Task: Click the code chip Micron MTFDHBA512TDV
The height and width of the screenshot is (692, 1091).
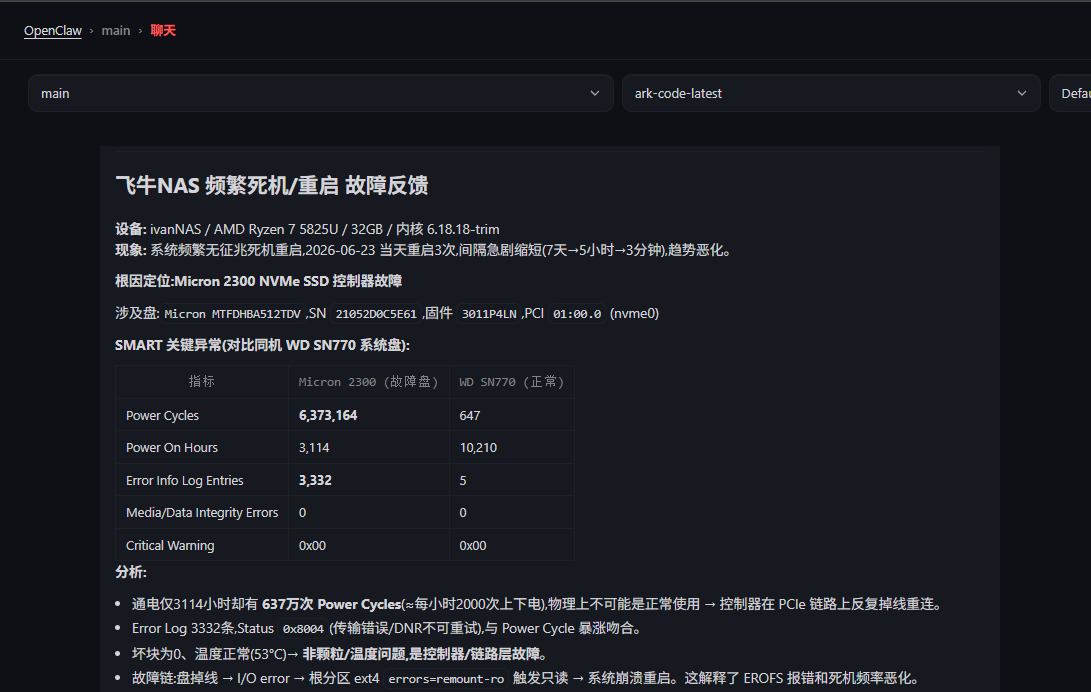Action: (232, 314)
